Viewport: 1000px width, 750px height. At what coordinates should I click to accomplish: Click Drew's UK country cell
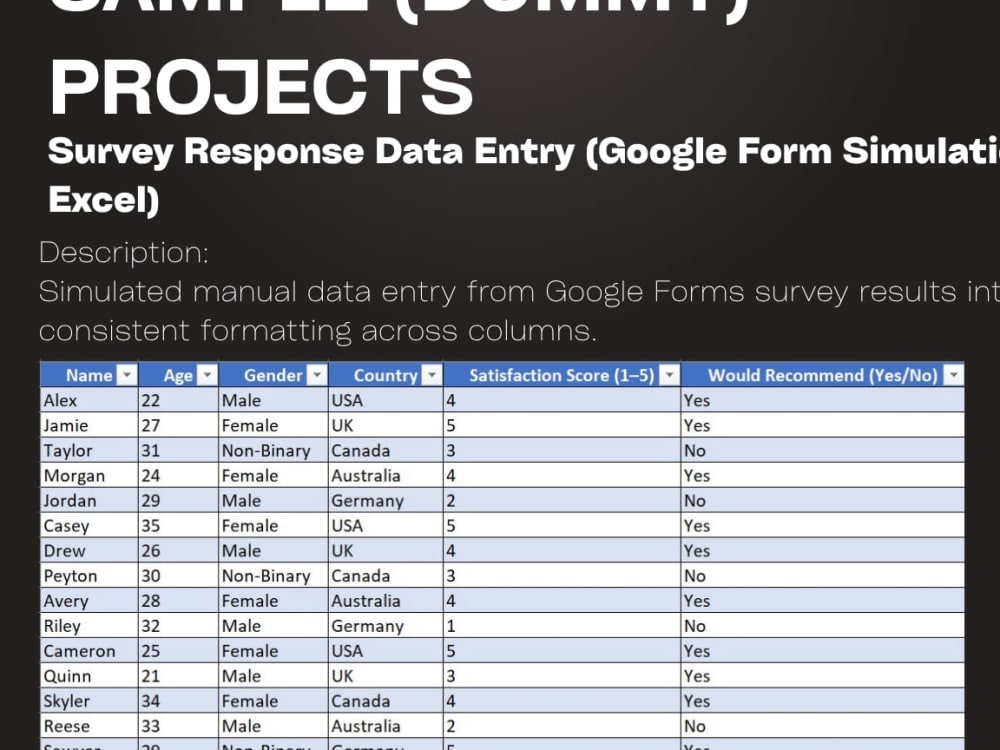coord(385,550)
